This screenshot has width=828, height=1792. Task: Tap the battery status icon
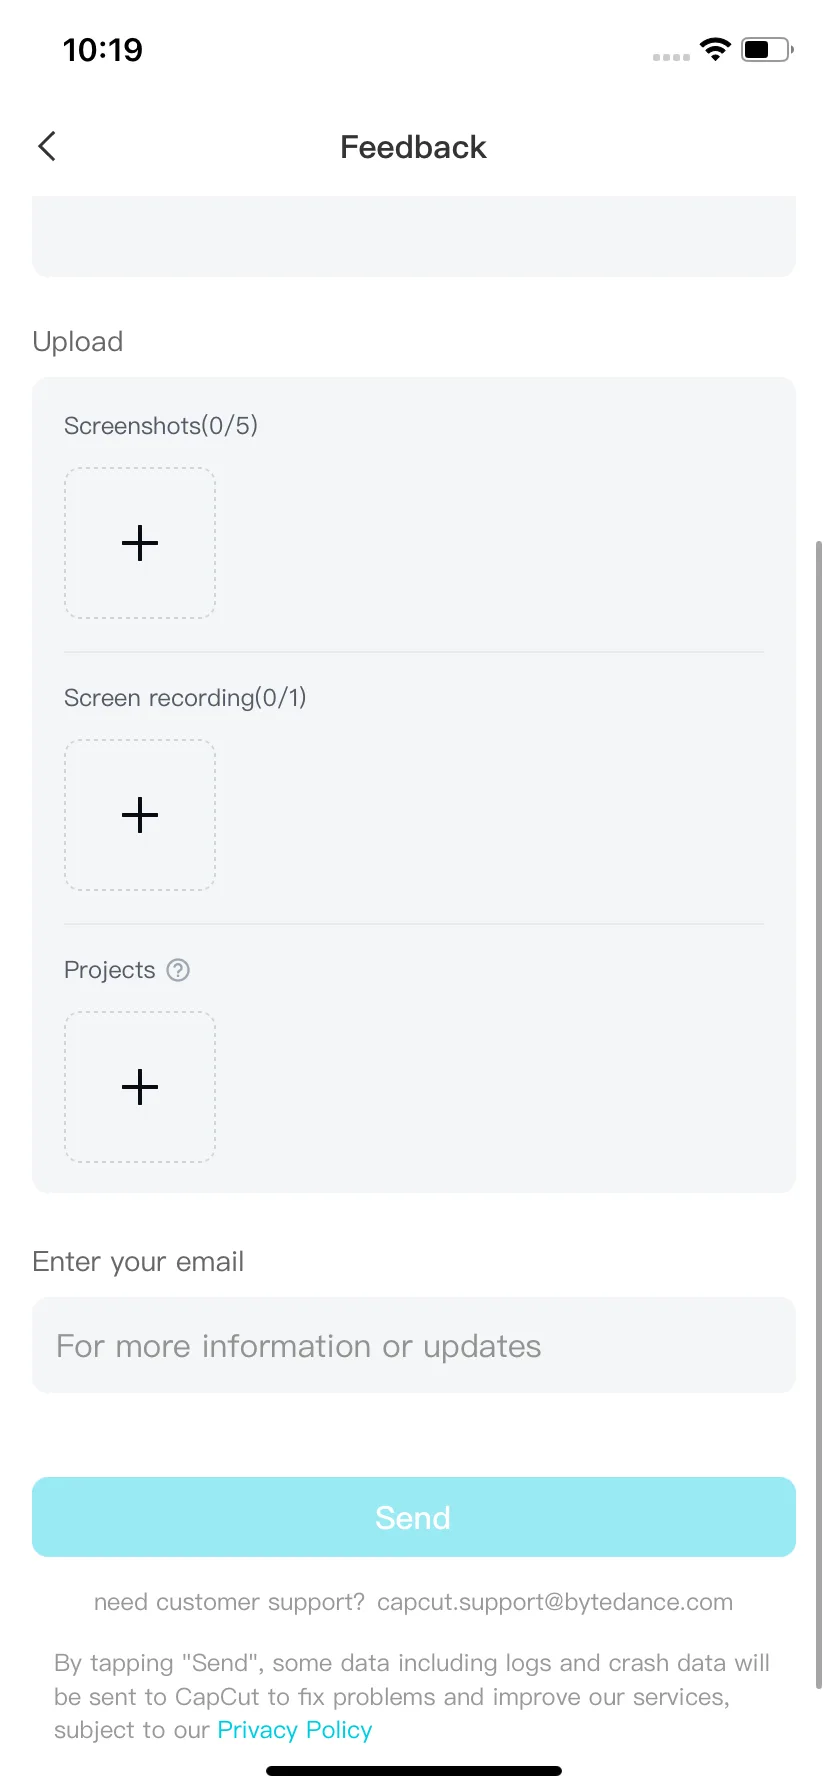coord(767,49)
